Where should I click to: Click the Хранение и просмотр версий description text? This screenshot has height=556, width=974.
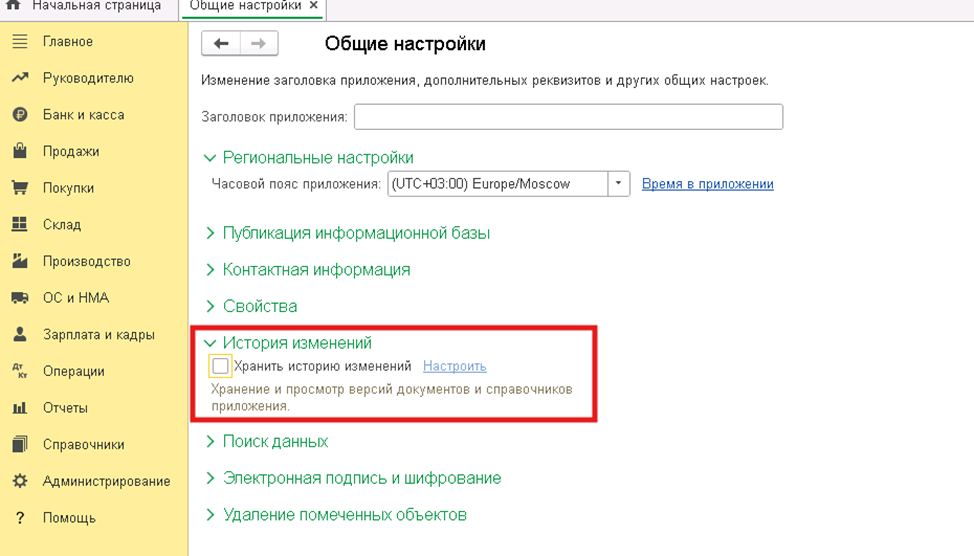click(391, 398)
